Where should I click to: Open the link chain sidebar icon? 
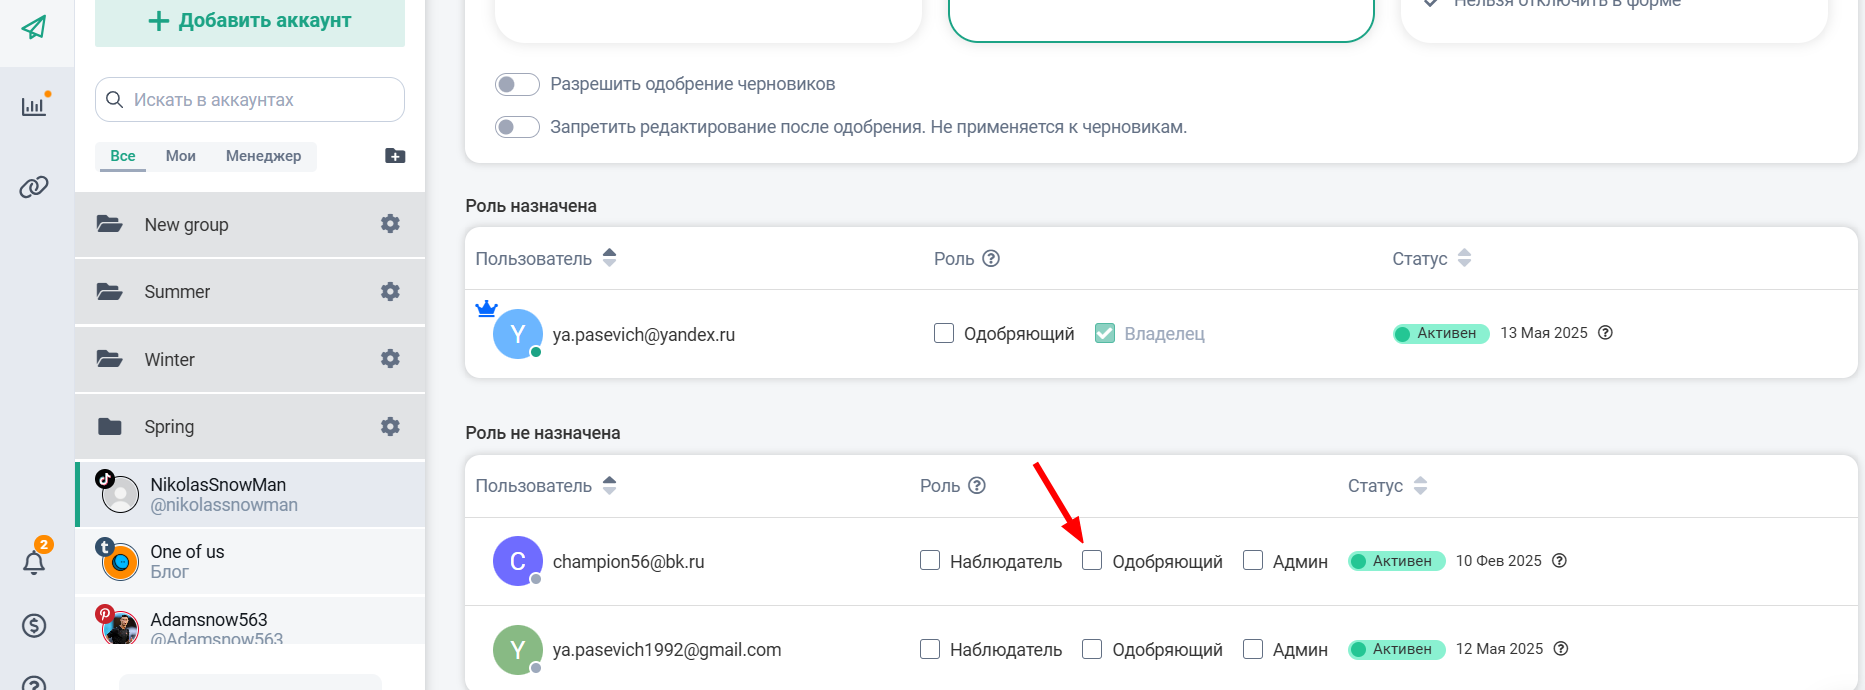click(34, 187)
